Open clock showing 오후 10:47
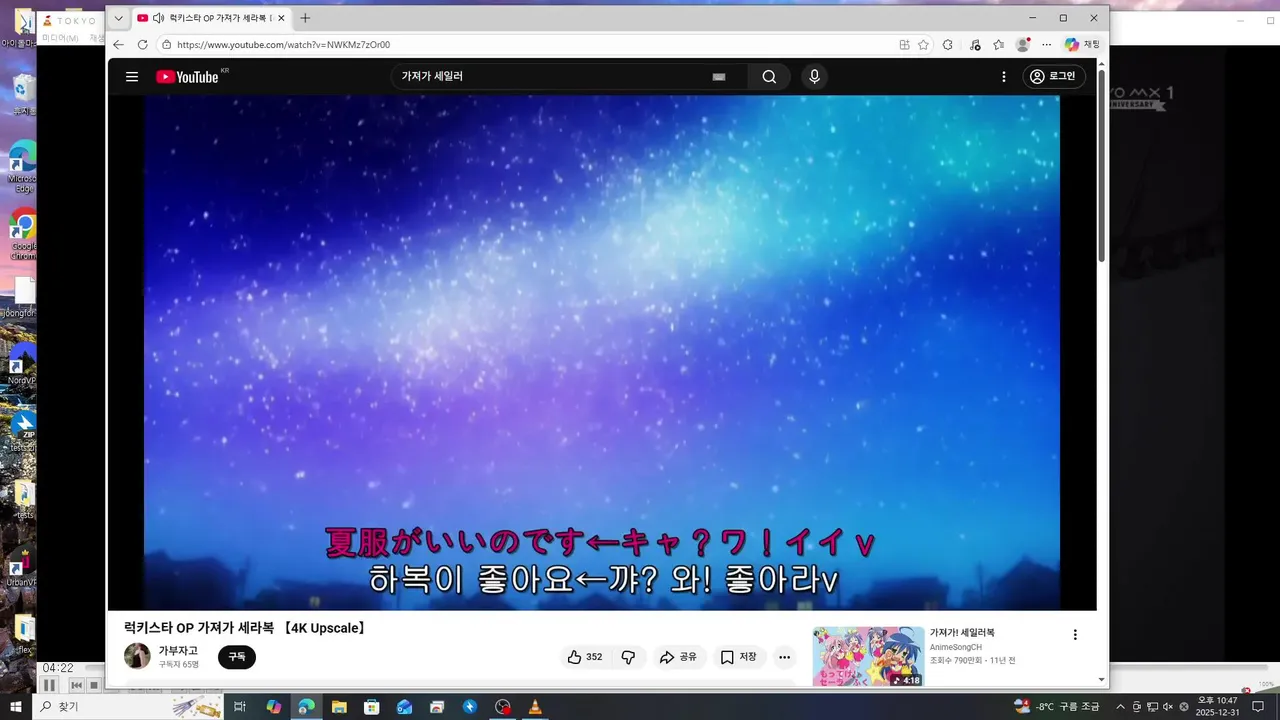Viewport: 1280px width, 720px height. tap(1218, 707)
